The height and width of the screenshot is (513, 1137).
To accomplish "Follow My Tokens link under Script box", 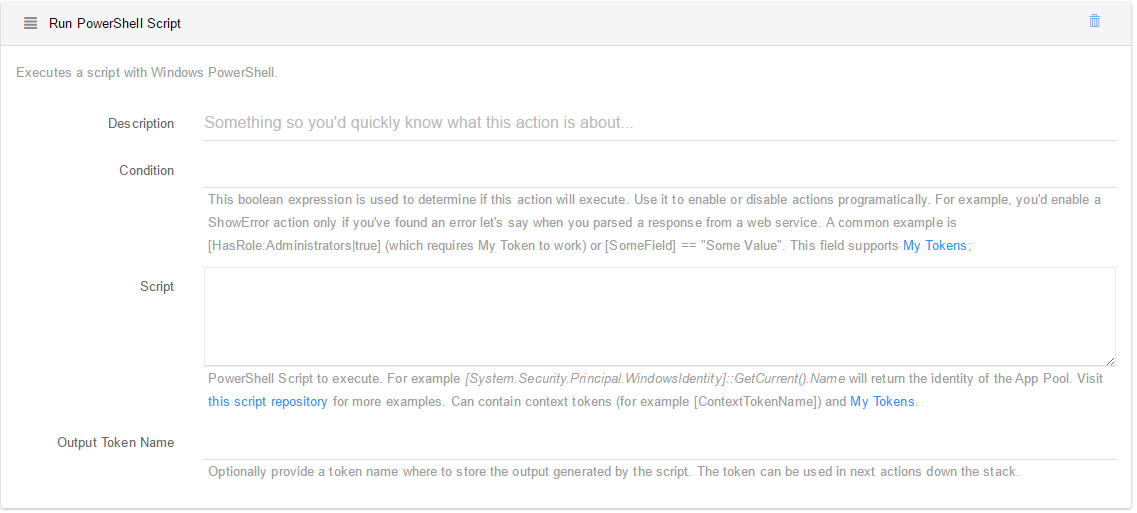I will [882, 401].
